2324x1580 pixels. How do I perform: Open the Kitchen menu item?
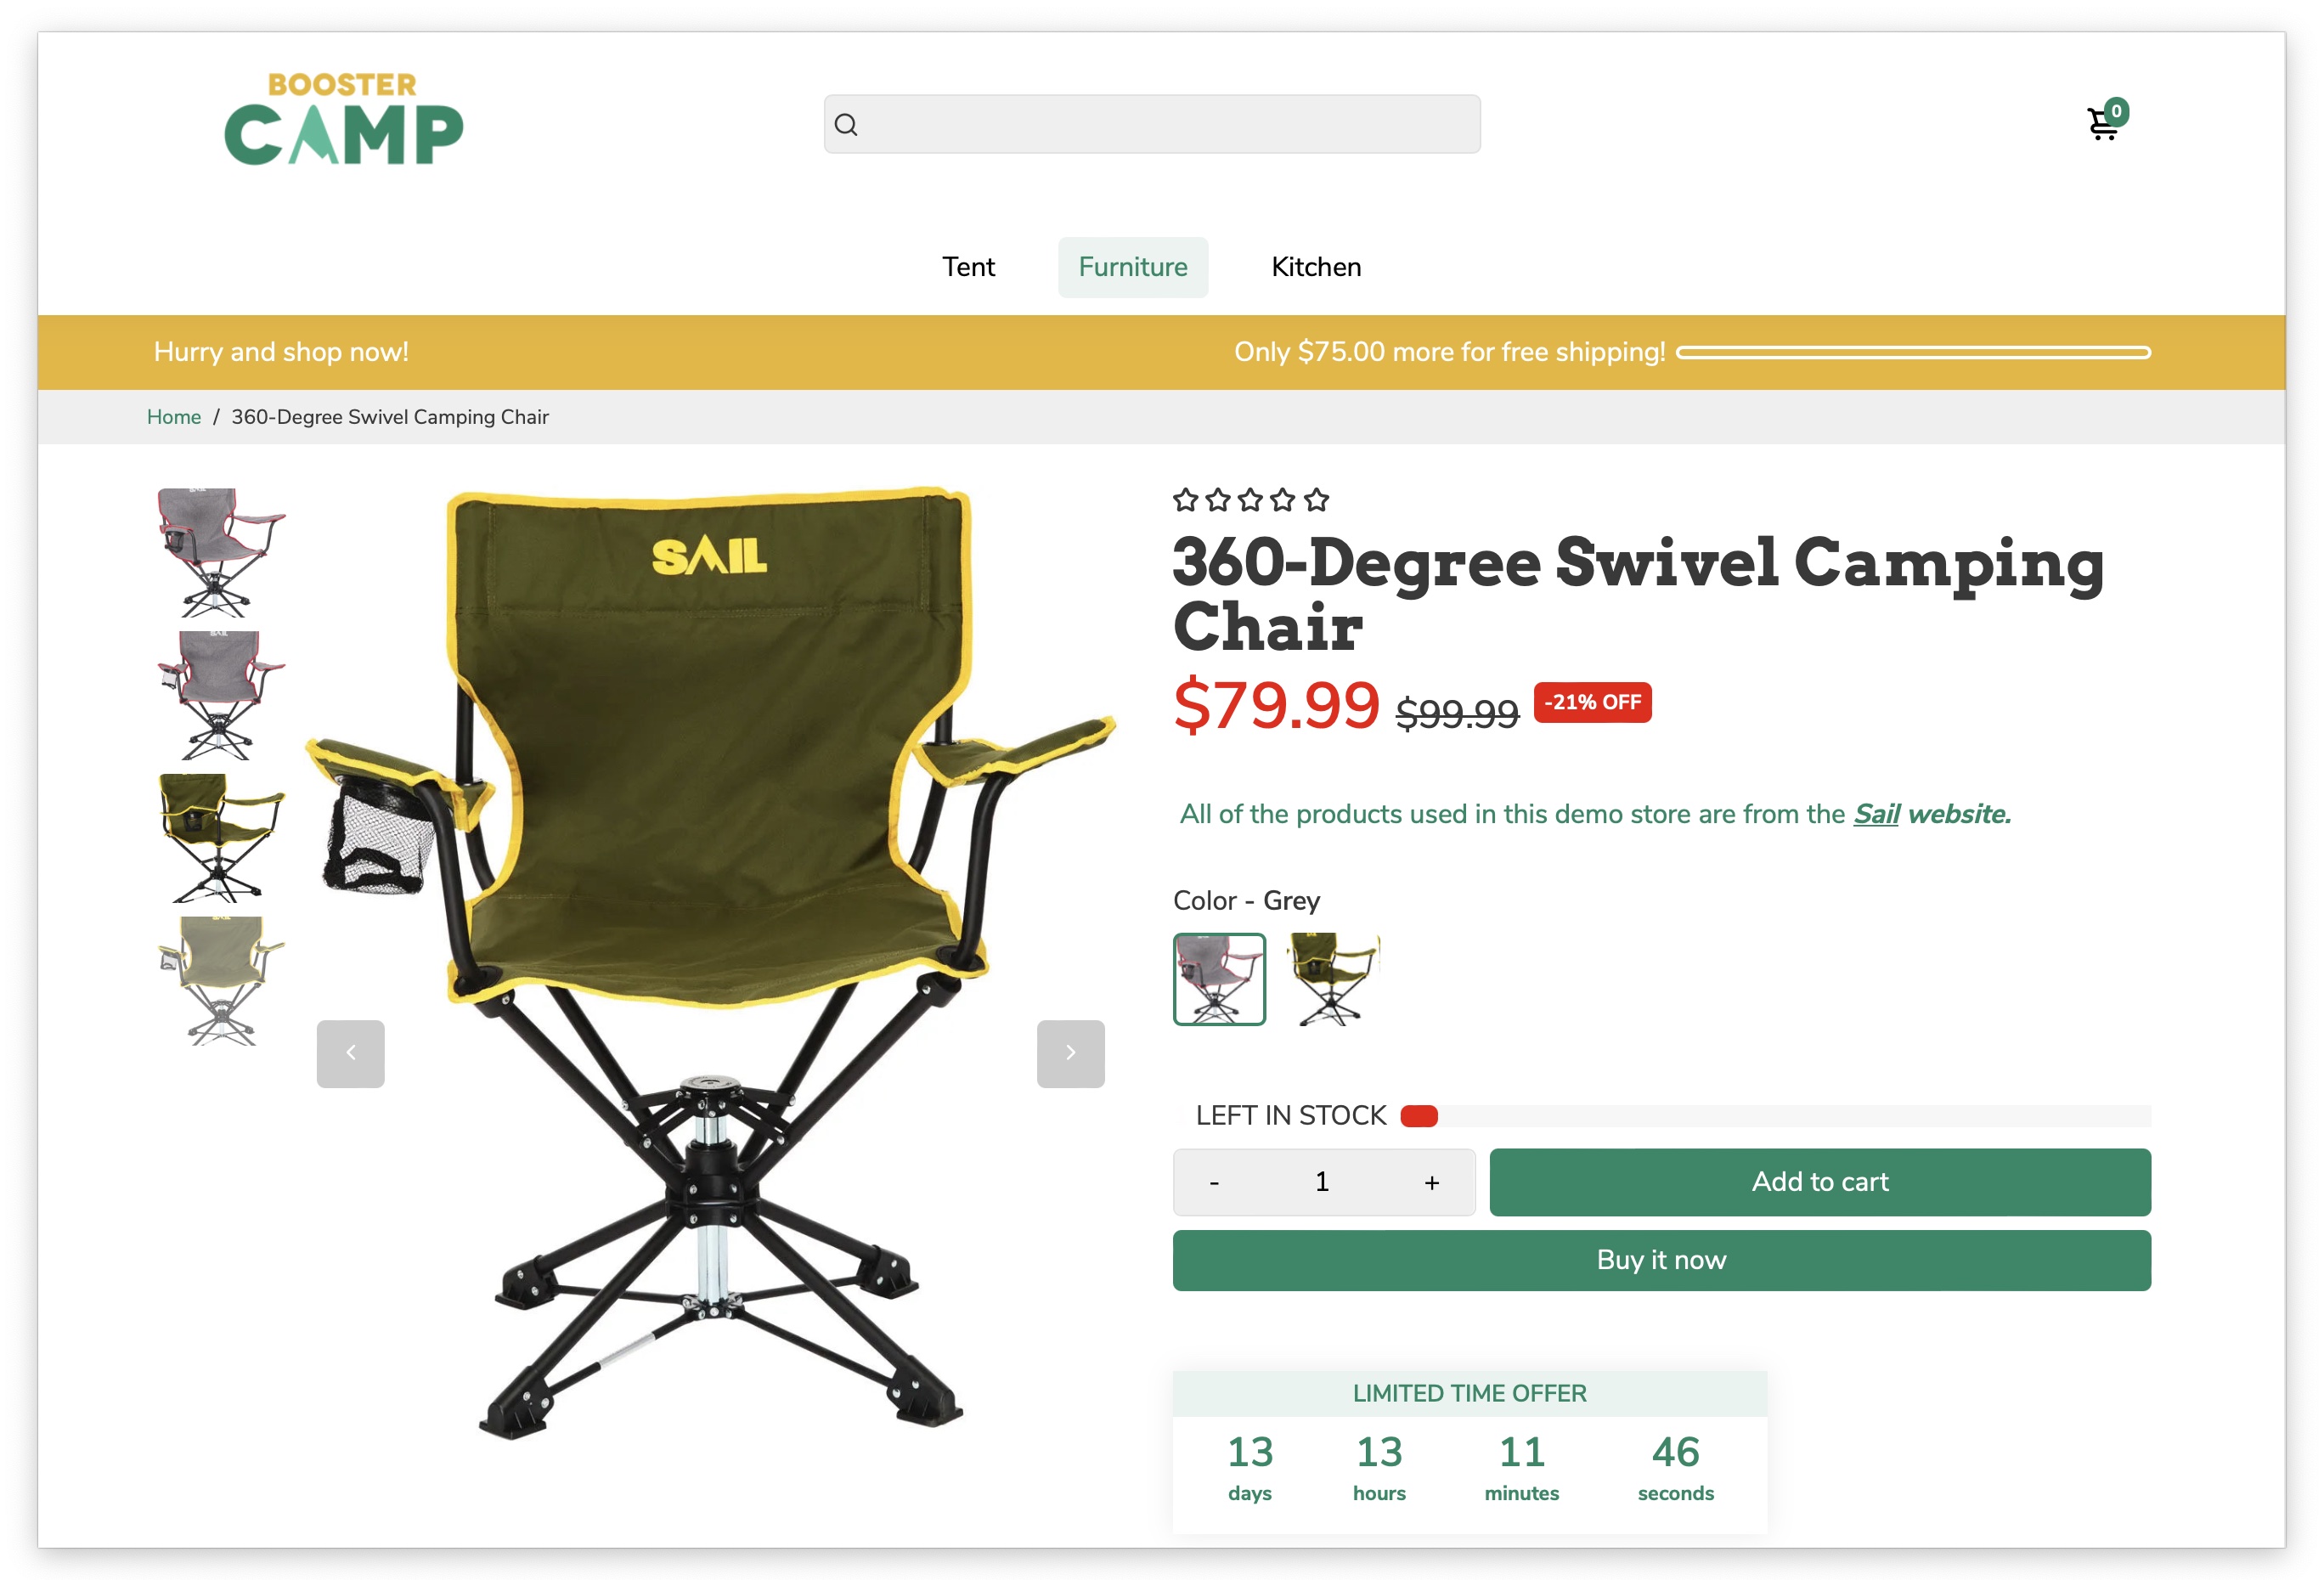tap(1315, 267)
